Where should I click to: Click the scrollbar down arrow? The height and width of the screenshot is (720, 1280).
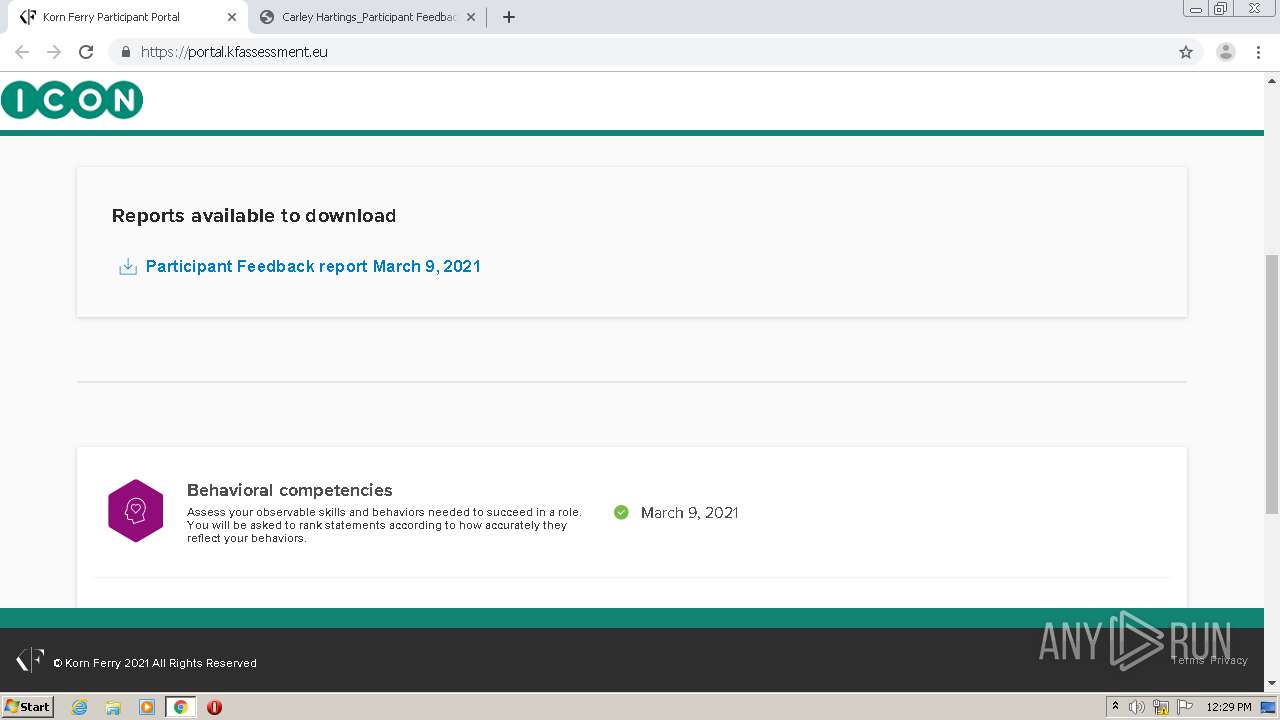click(x=1272, y=683)
